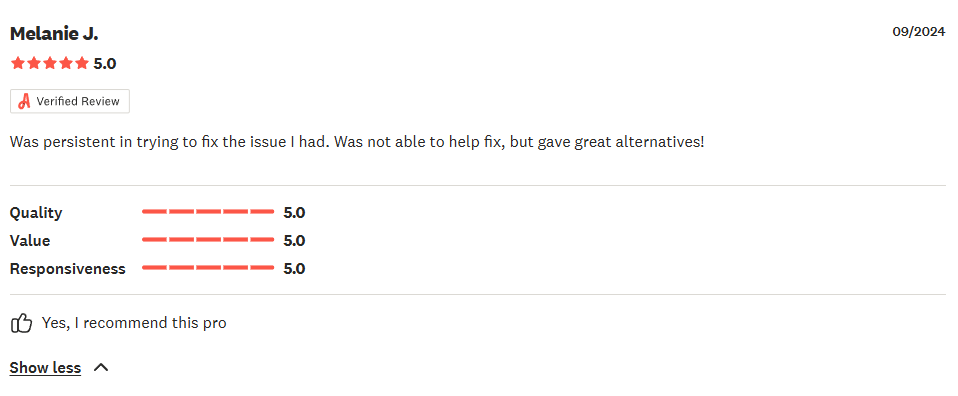This screenshot has height=396, width=958.
Task: Click reviewer name Melanie J.
Action: (54, 34)
